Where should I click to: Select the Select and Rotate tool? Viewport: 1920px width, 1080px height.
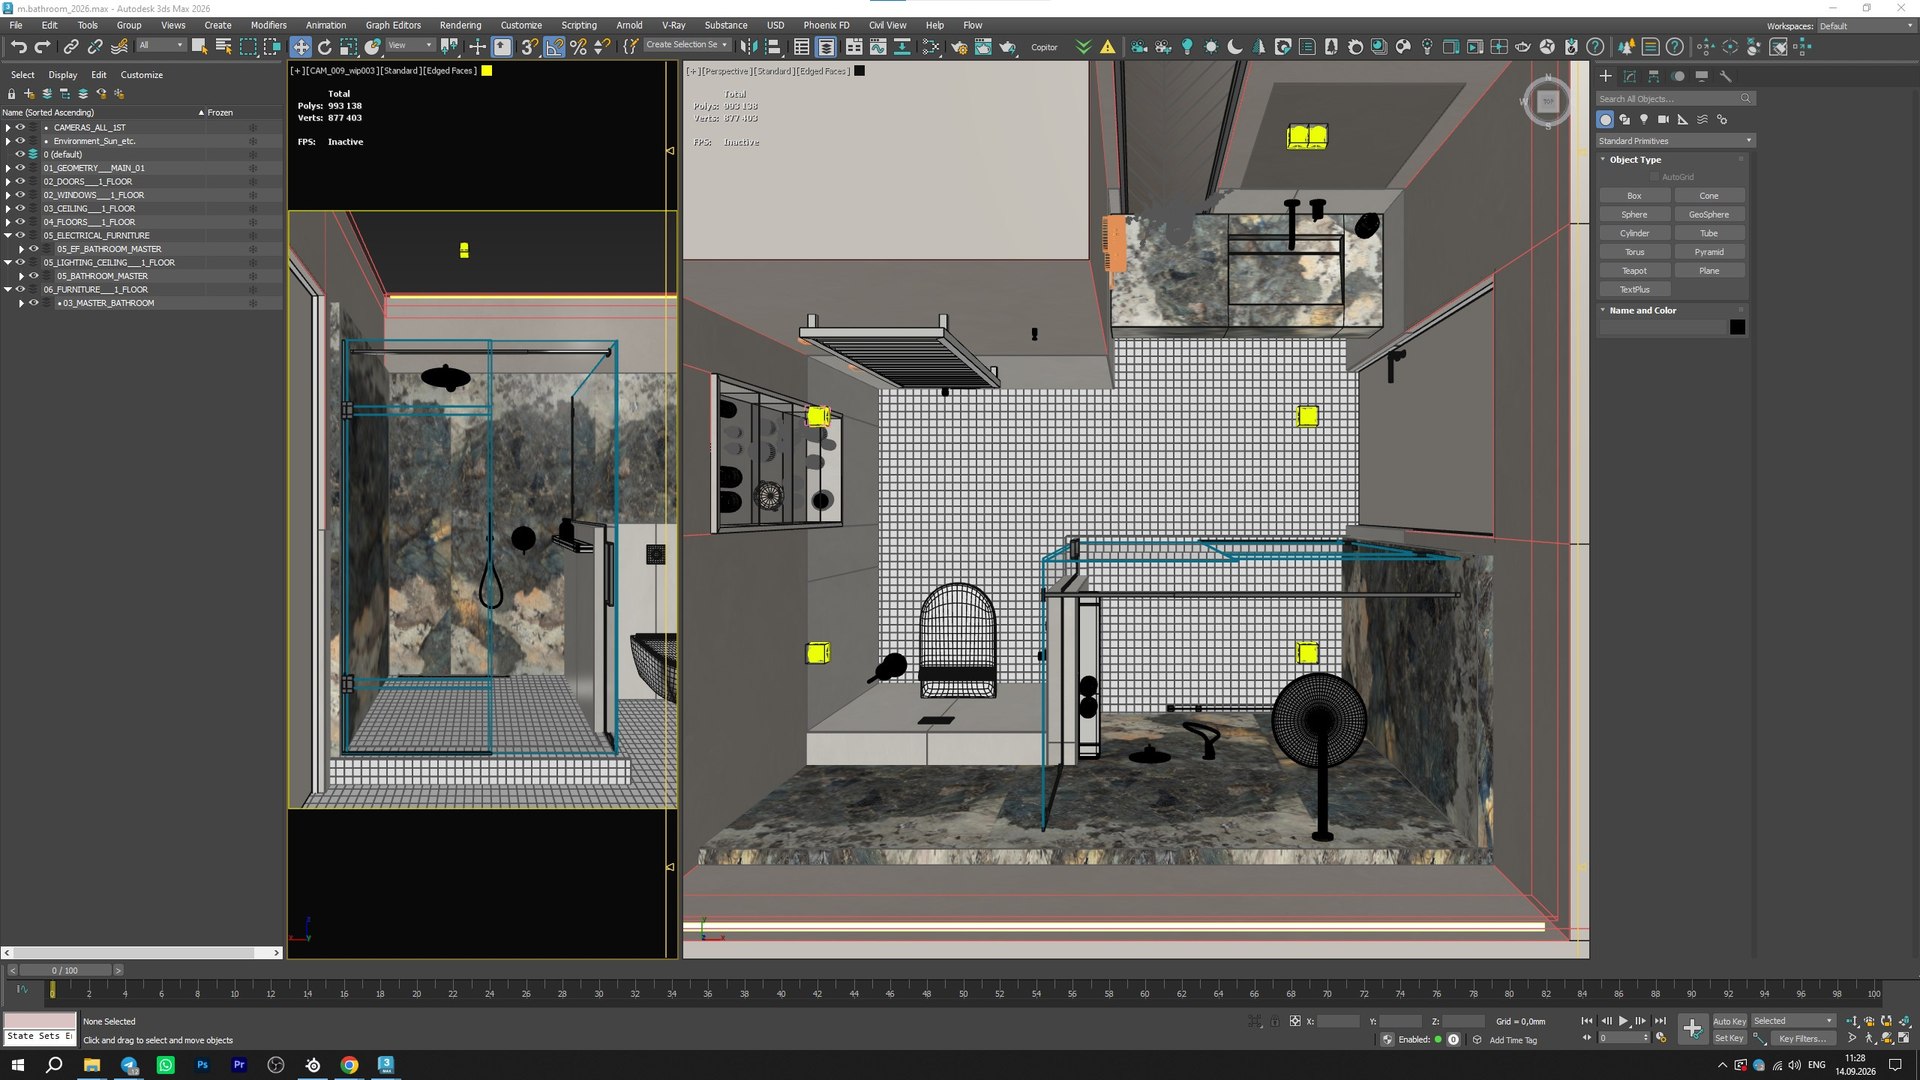[324, 47]
